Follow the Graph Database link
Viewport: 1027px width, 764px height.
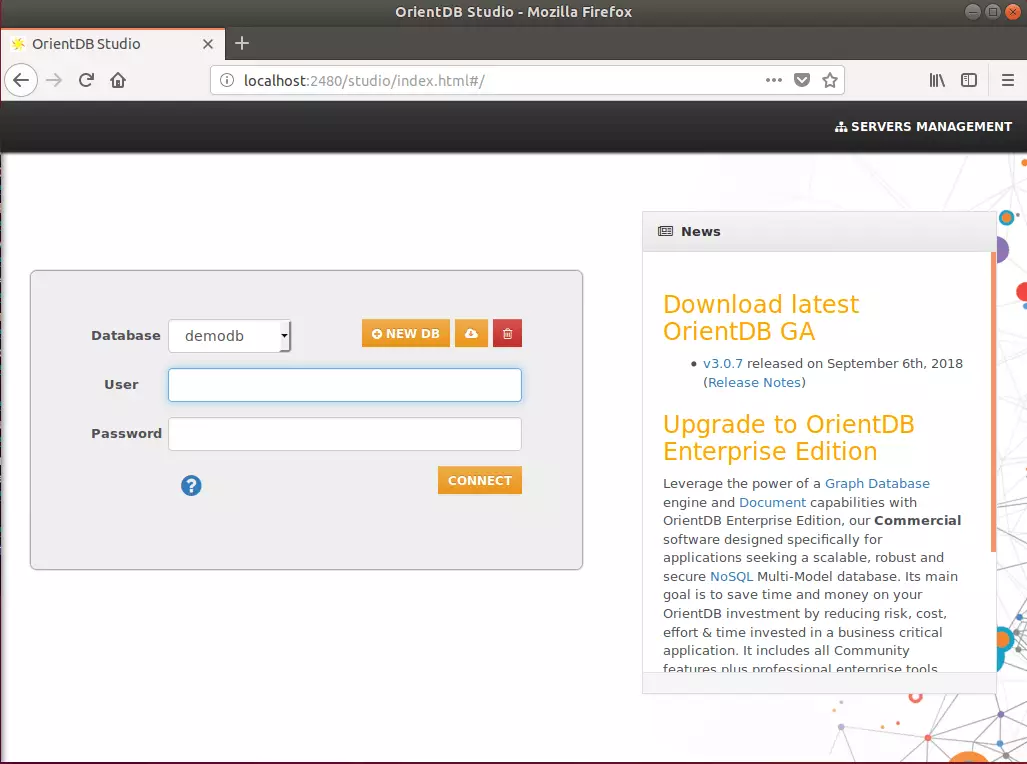click(877, 484)
